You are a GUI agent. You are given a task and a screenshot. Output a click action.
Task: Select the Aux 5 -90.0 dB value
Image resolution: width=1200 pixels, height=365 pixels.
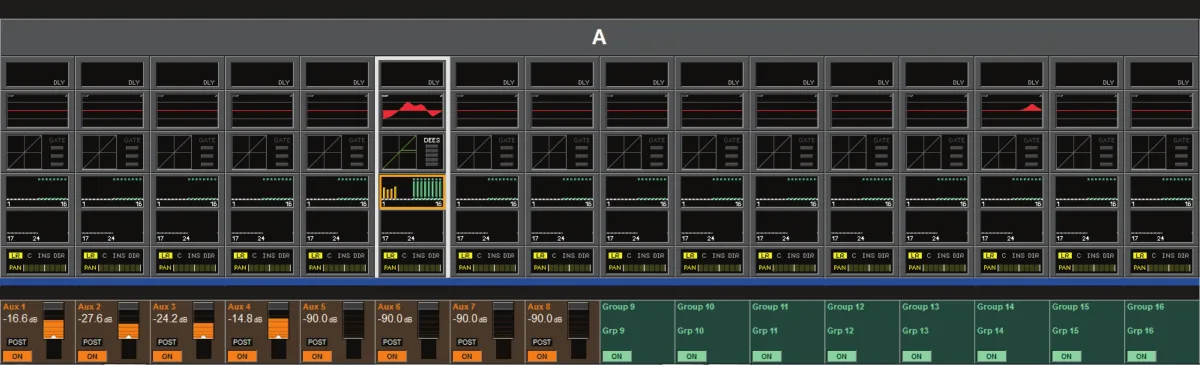320,319
